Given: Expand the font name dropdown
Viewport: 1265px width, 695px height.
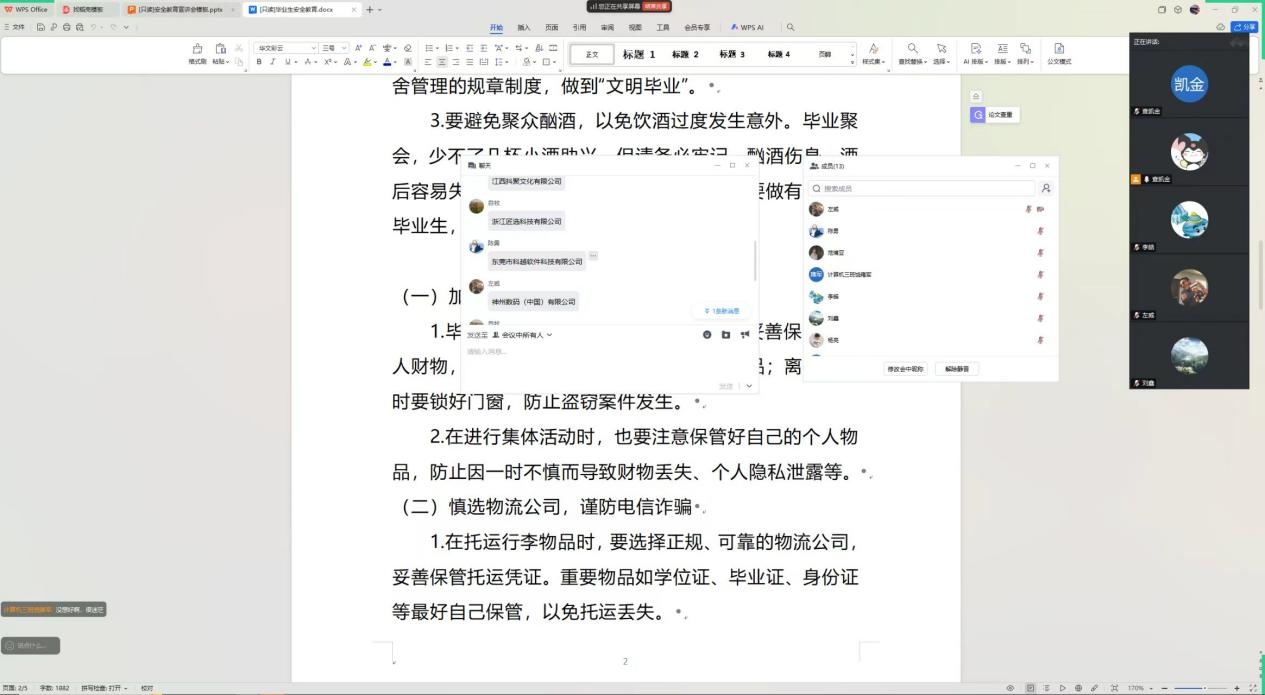Looking at the screenshot, I should point(312,48).
